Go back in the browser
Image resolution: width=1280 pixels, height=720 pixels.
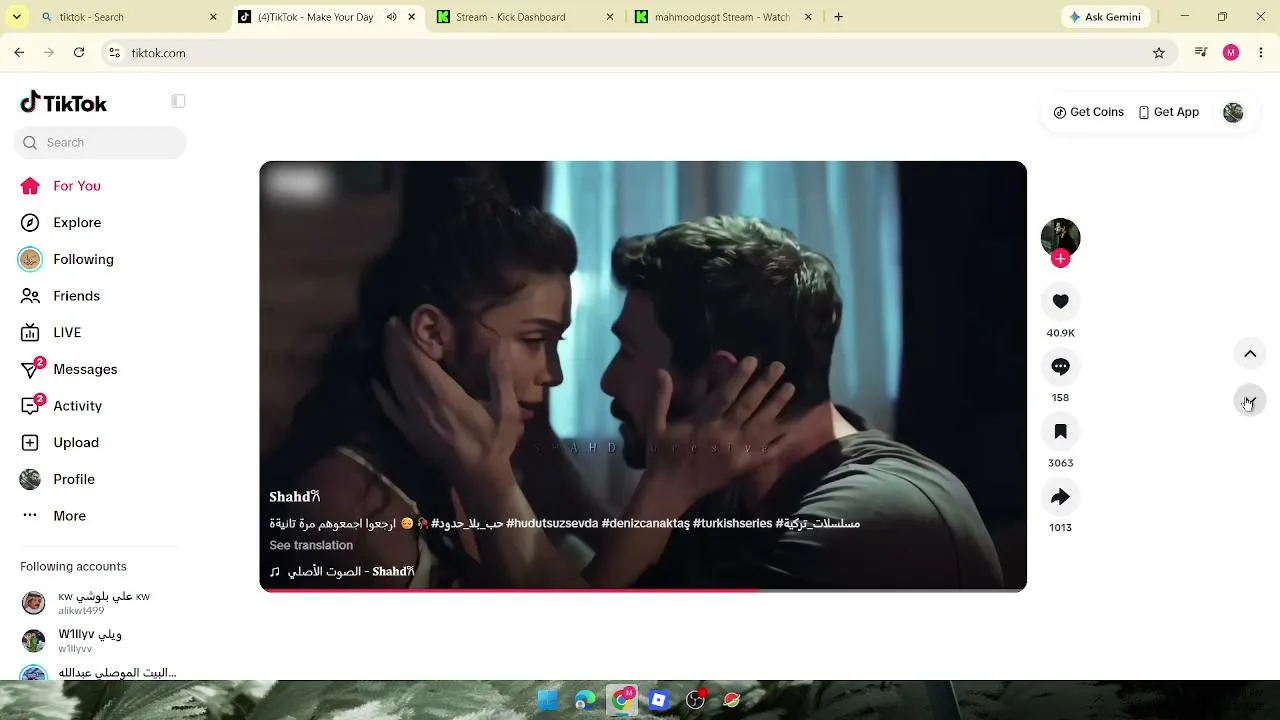tap(19, 53)
